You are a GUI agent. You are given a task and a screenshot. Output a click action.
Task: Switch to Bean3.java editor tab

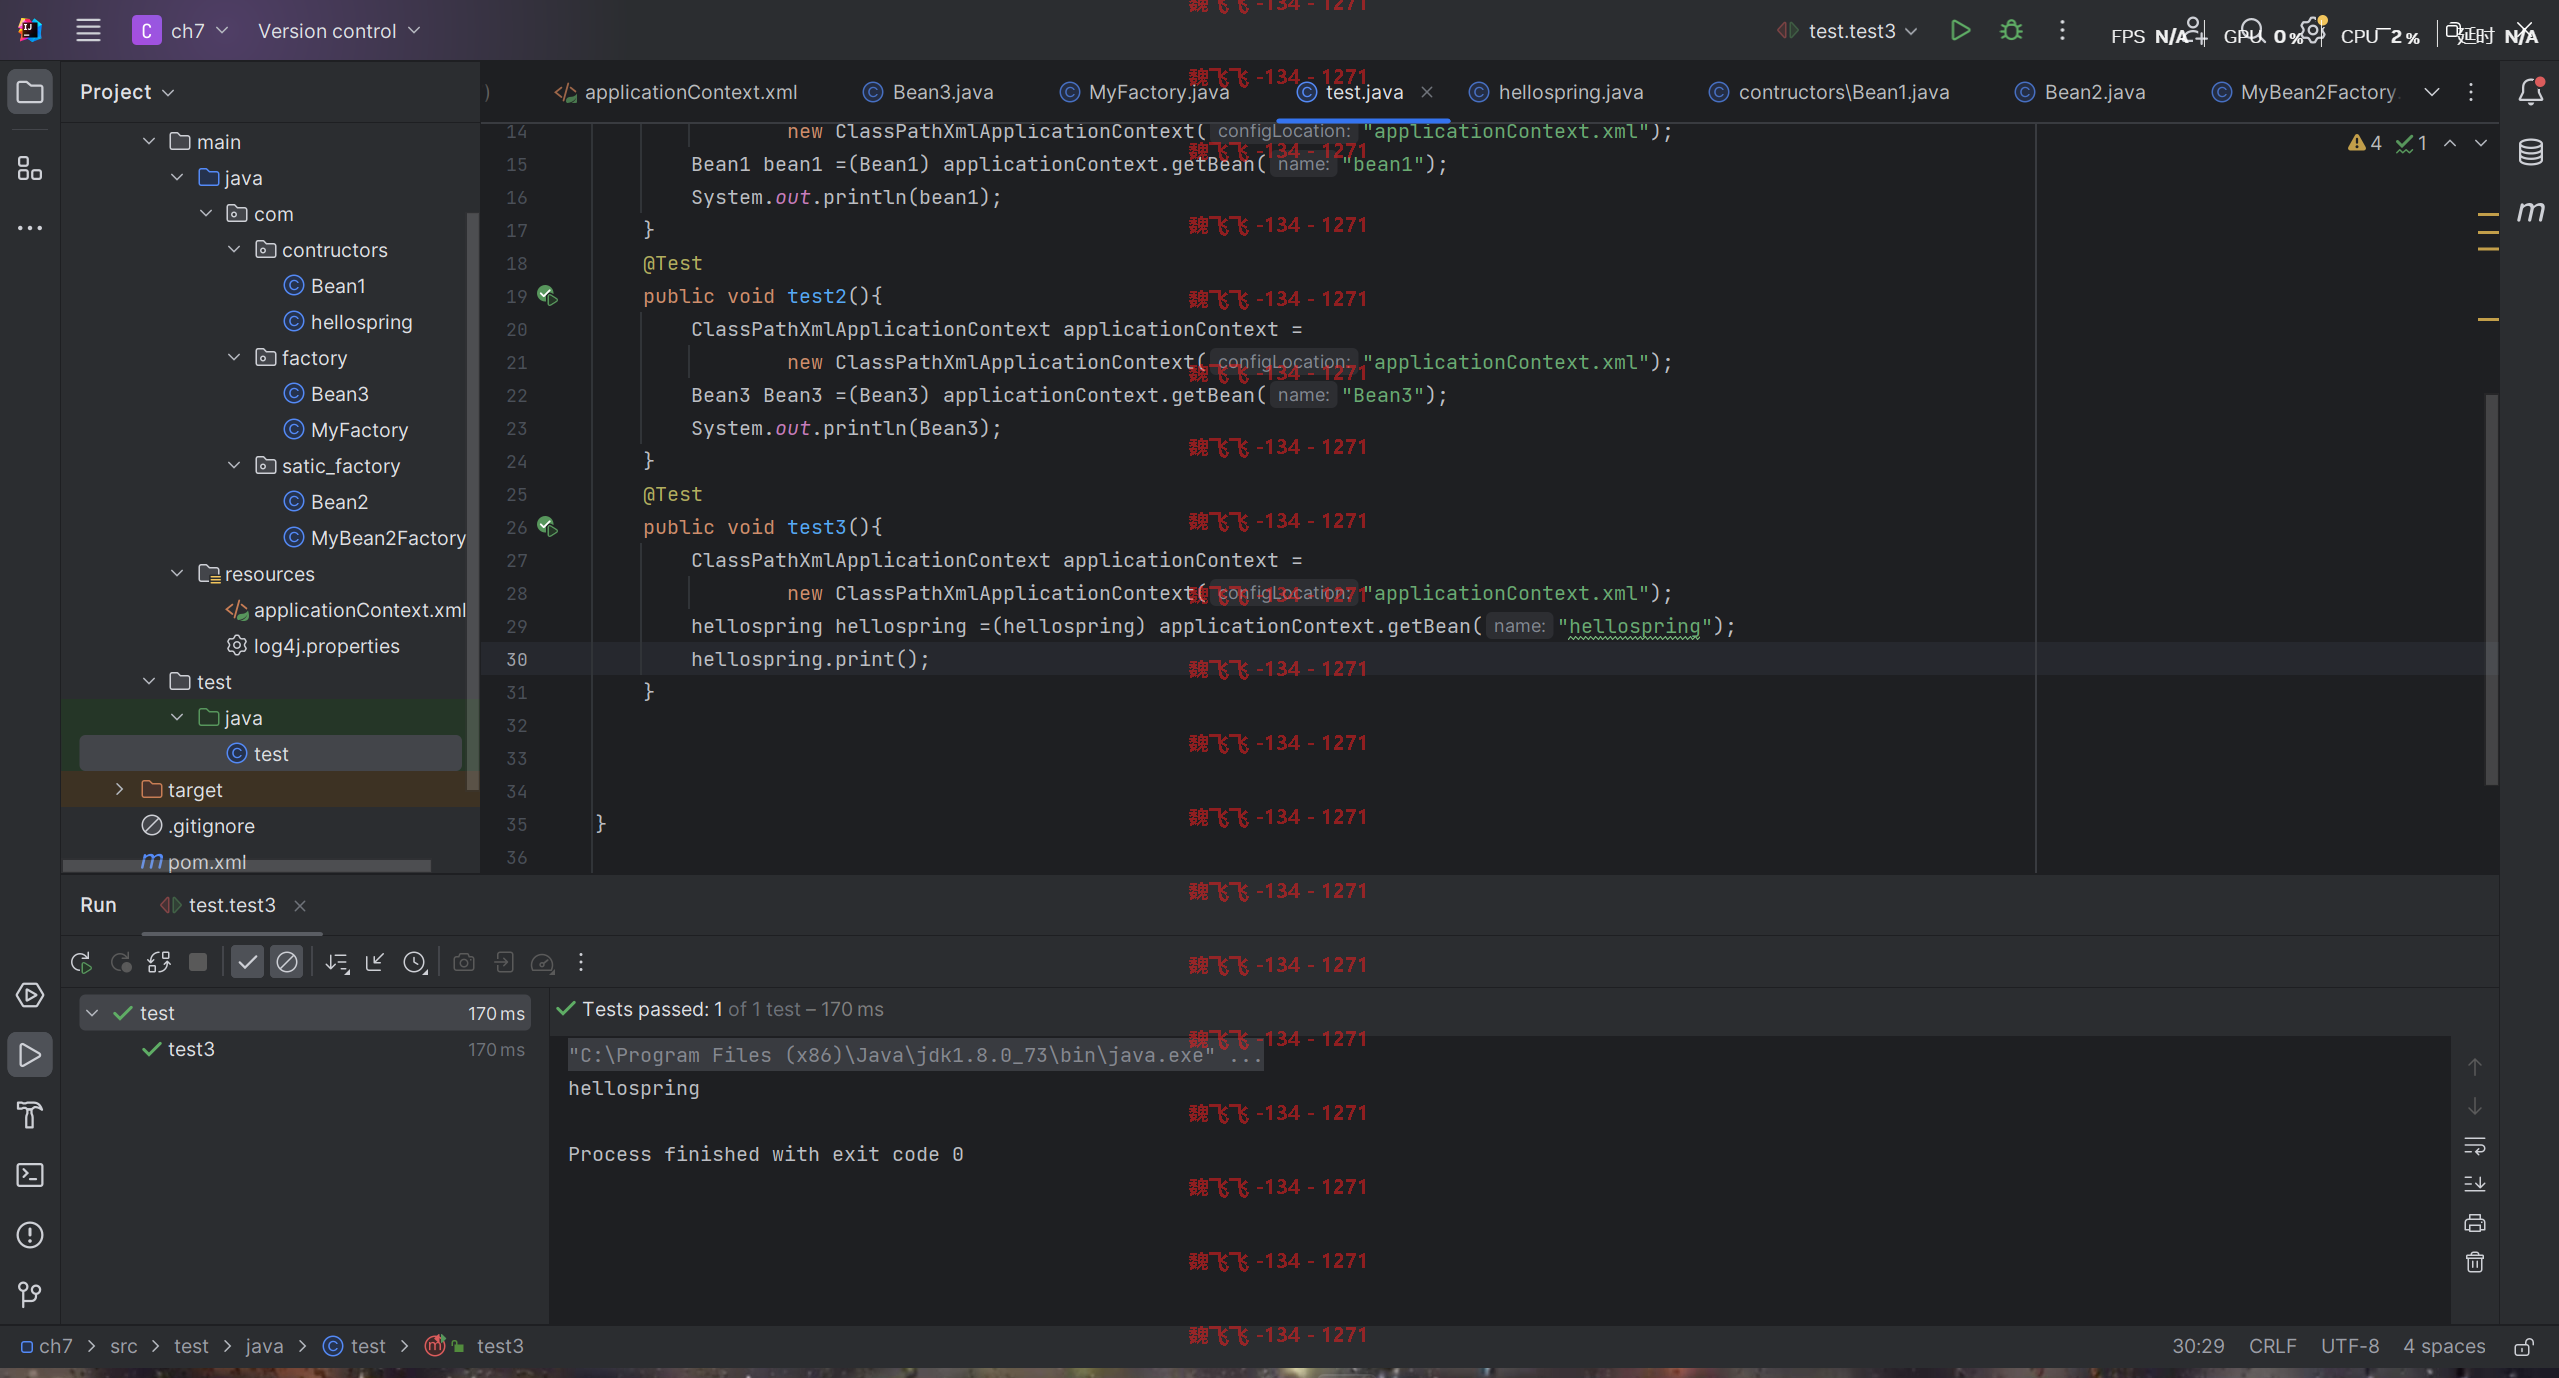(x=928, y=92)
